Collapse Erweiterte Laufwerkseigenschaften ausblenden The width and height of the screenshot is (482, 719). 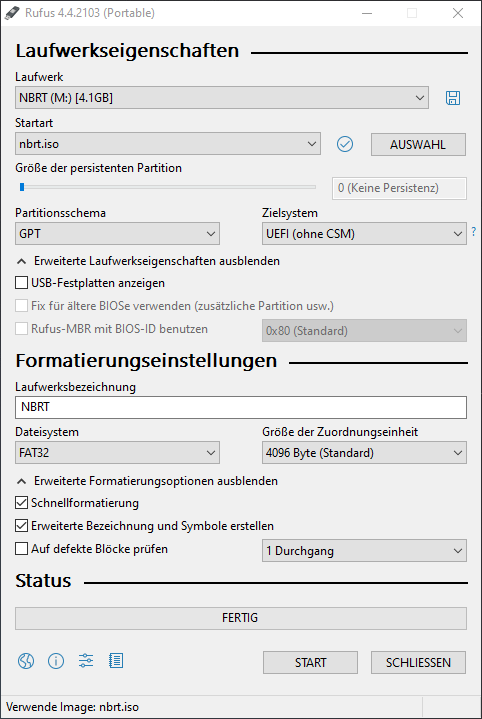[x=148, y=261]
